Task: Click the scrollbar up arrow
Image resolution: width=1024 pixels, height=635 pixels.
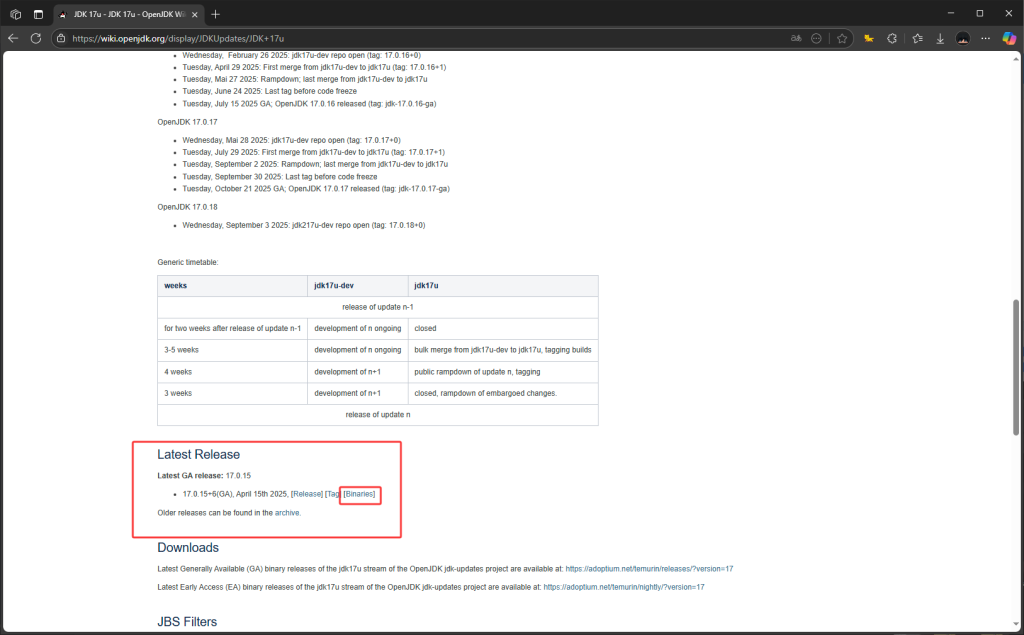Action: (1016, 59)
